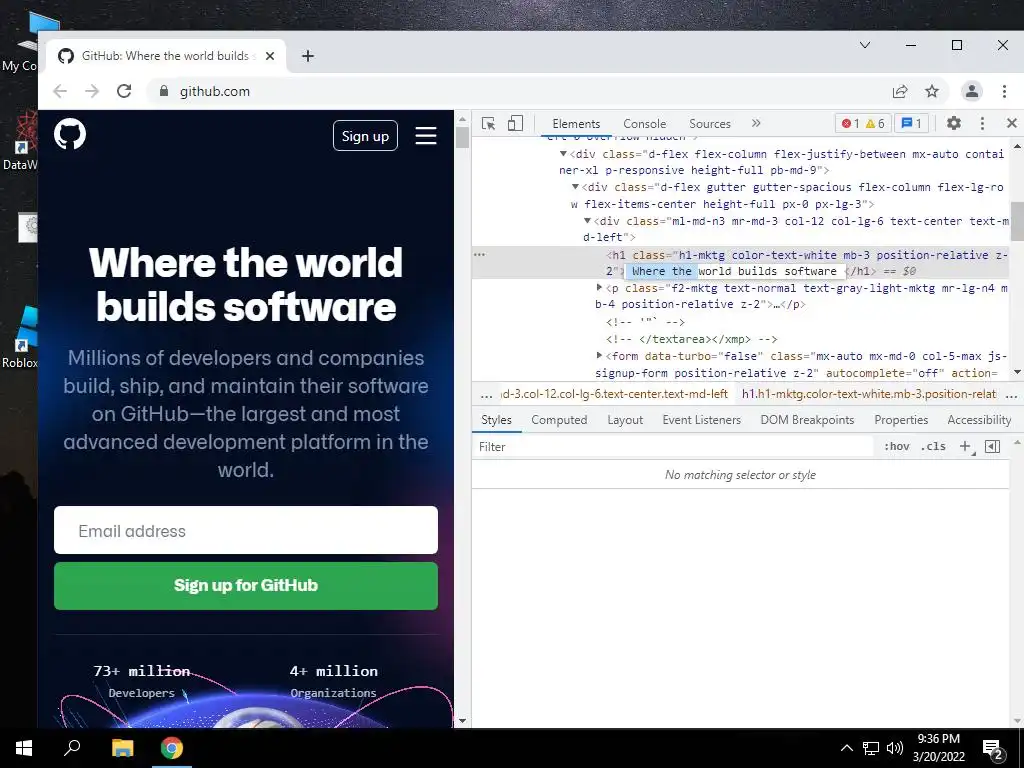Select the </textarea></xmp> comment node
The height and width of the screenshot is (768, 1024).
click(x=692, y=339)
